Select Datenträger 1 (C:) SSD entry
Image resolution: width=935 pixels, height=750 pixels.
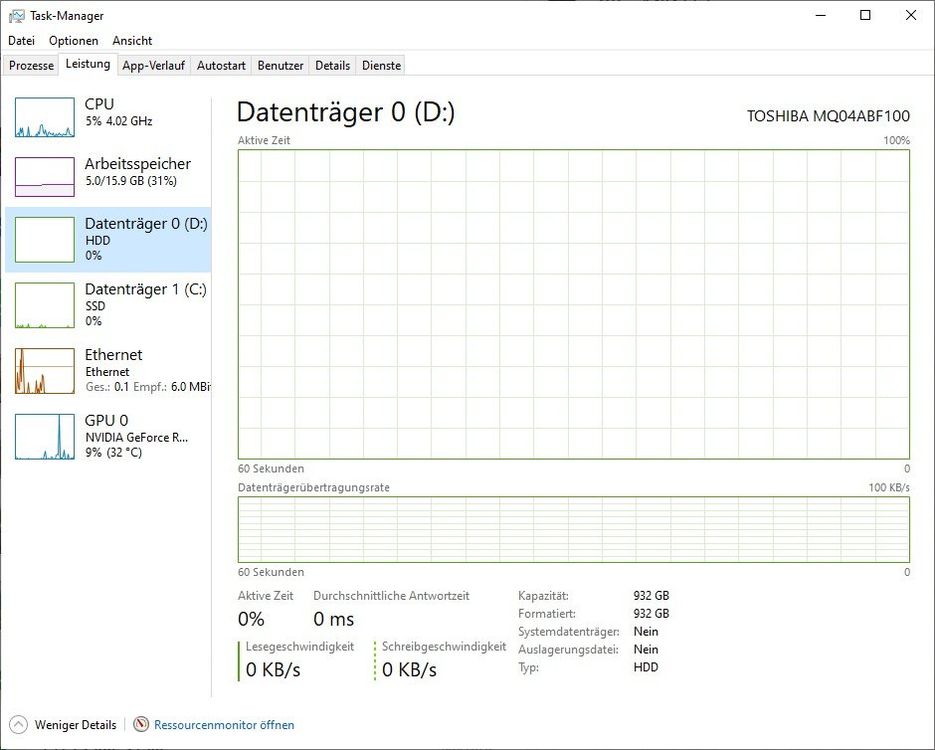click(108, 305)
